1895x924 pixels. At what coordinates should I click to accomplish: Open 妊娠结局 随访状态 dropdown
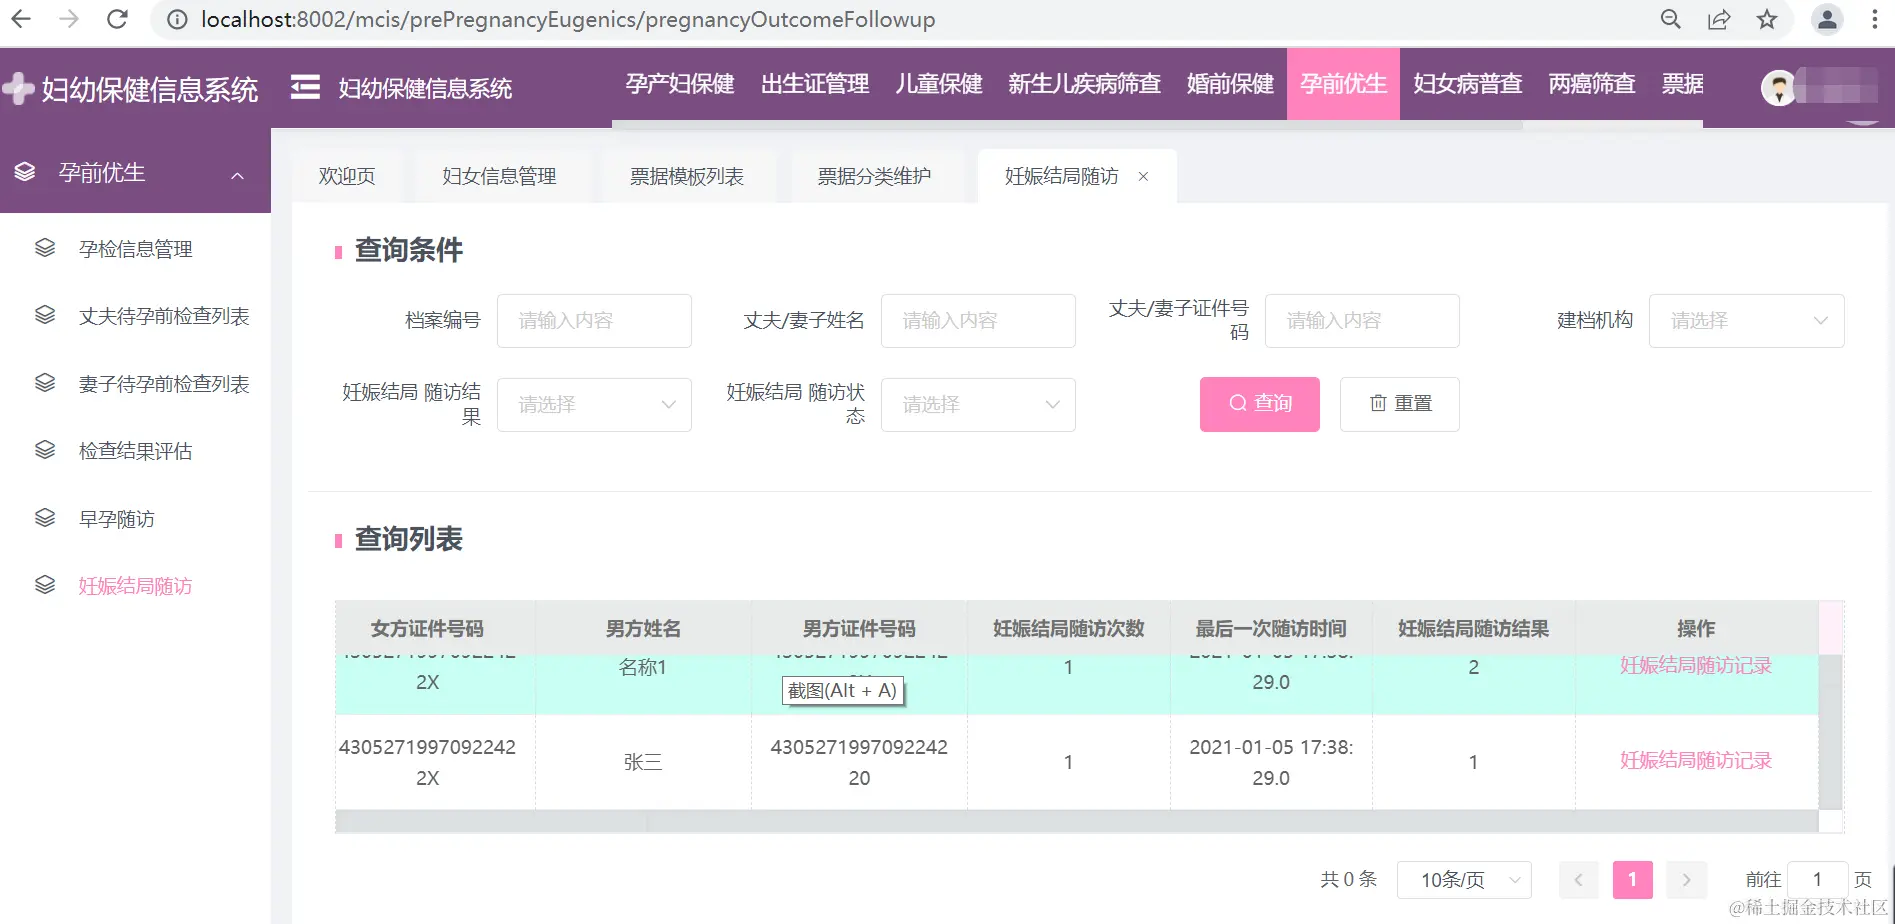(978, 405)
